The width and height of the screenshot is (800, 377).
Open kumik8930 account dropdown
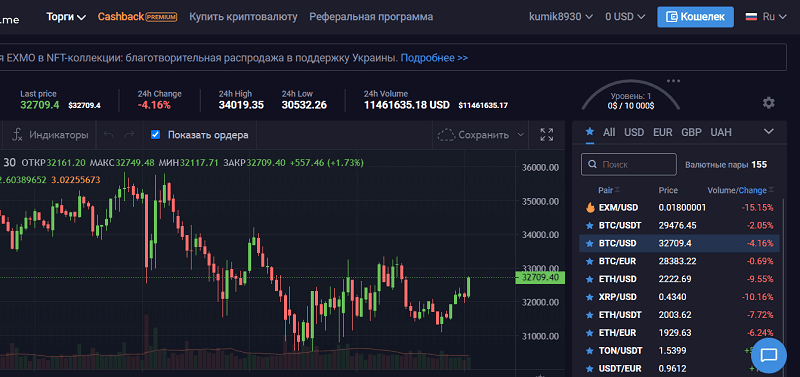click(x=561, y=17)
